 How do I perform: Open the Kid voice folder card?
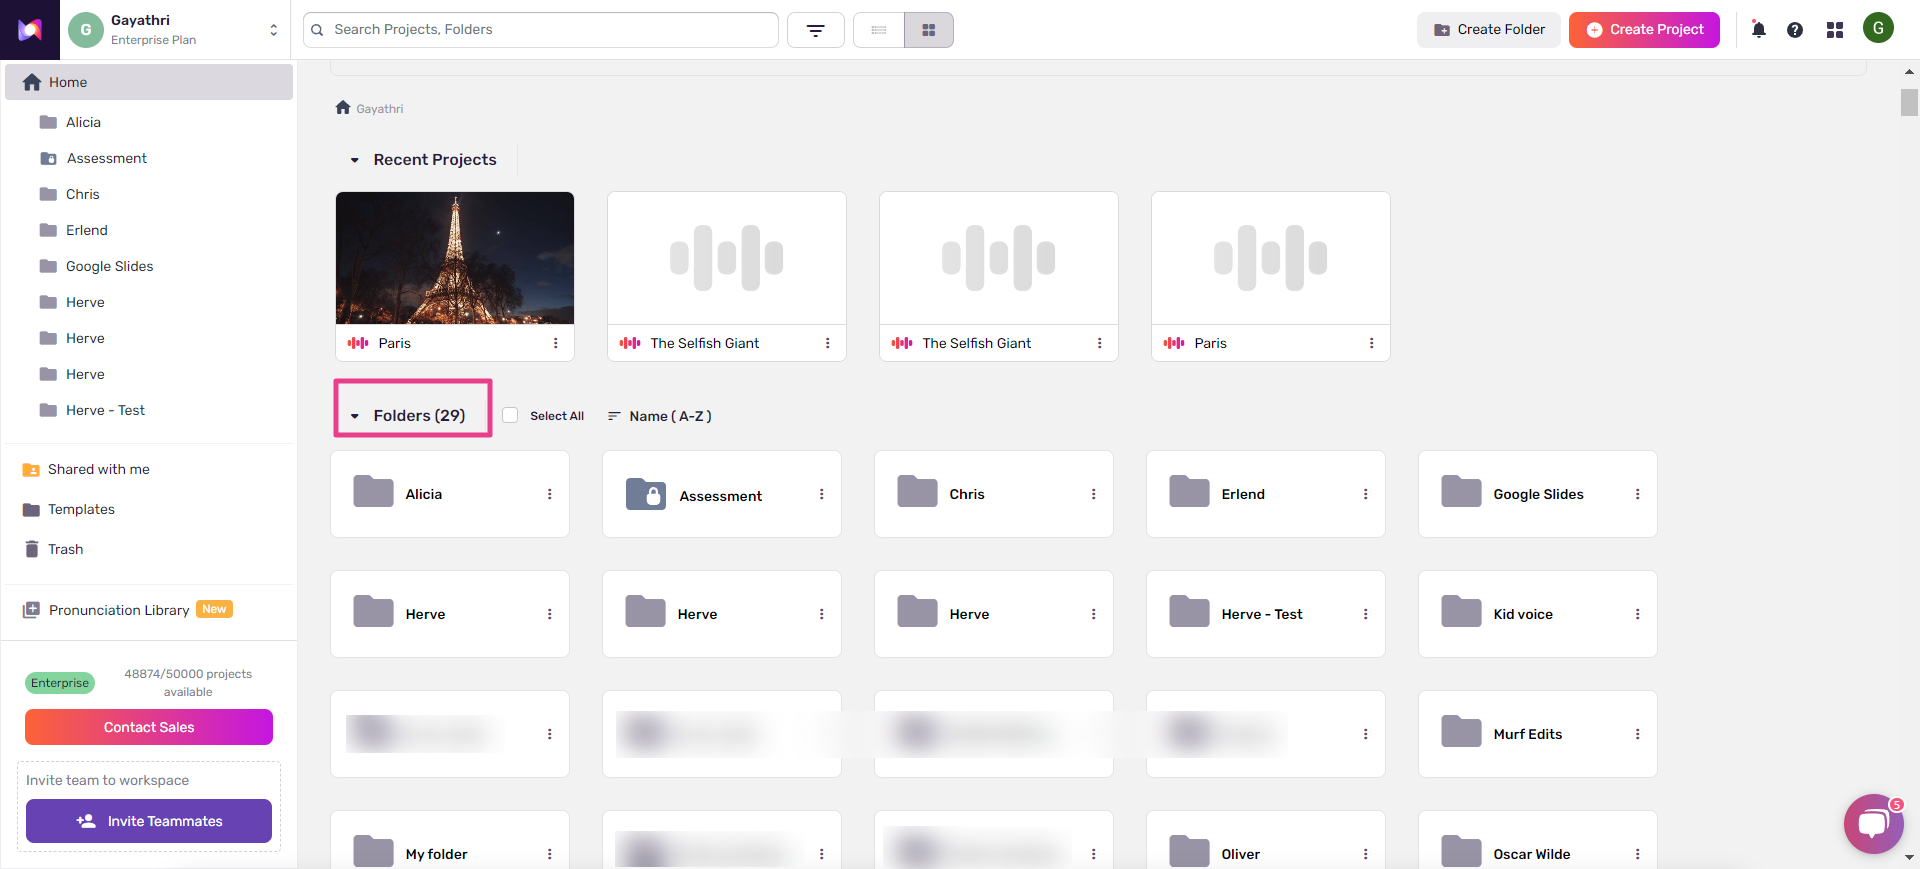[1538, 614]
